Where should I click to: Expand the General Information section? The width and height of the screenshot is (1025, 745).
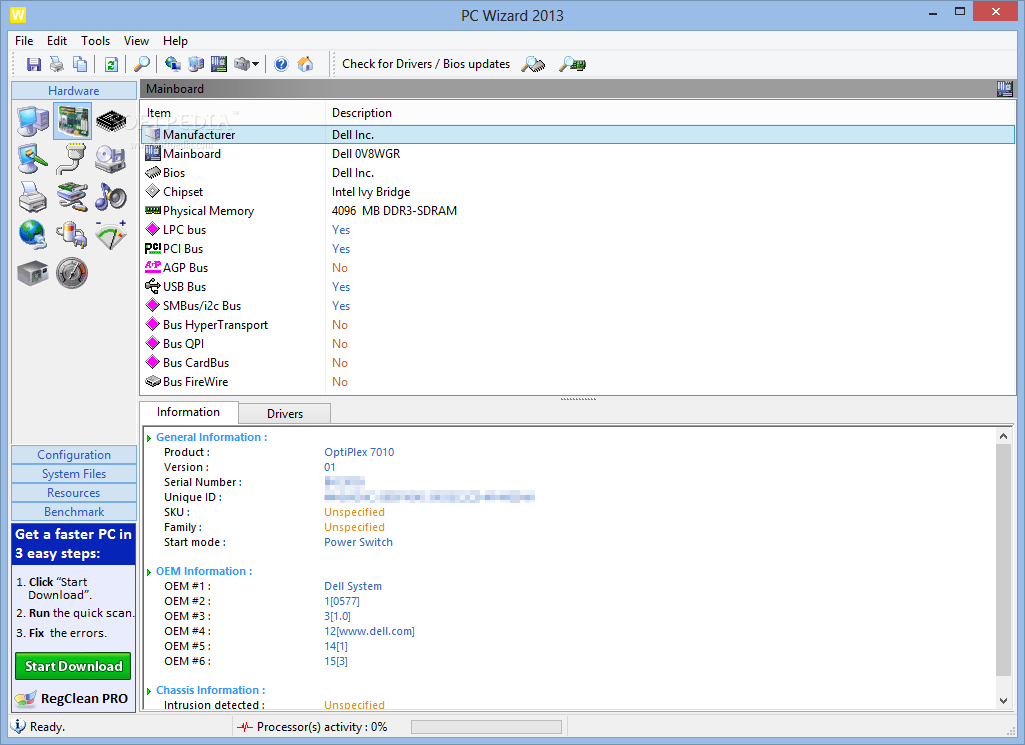[x=148, y=437]
